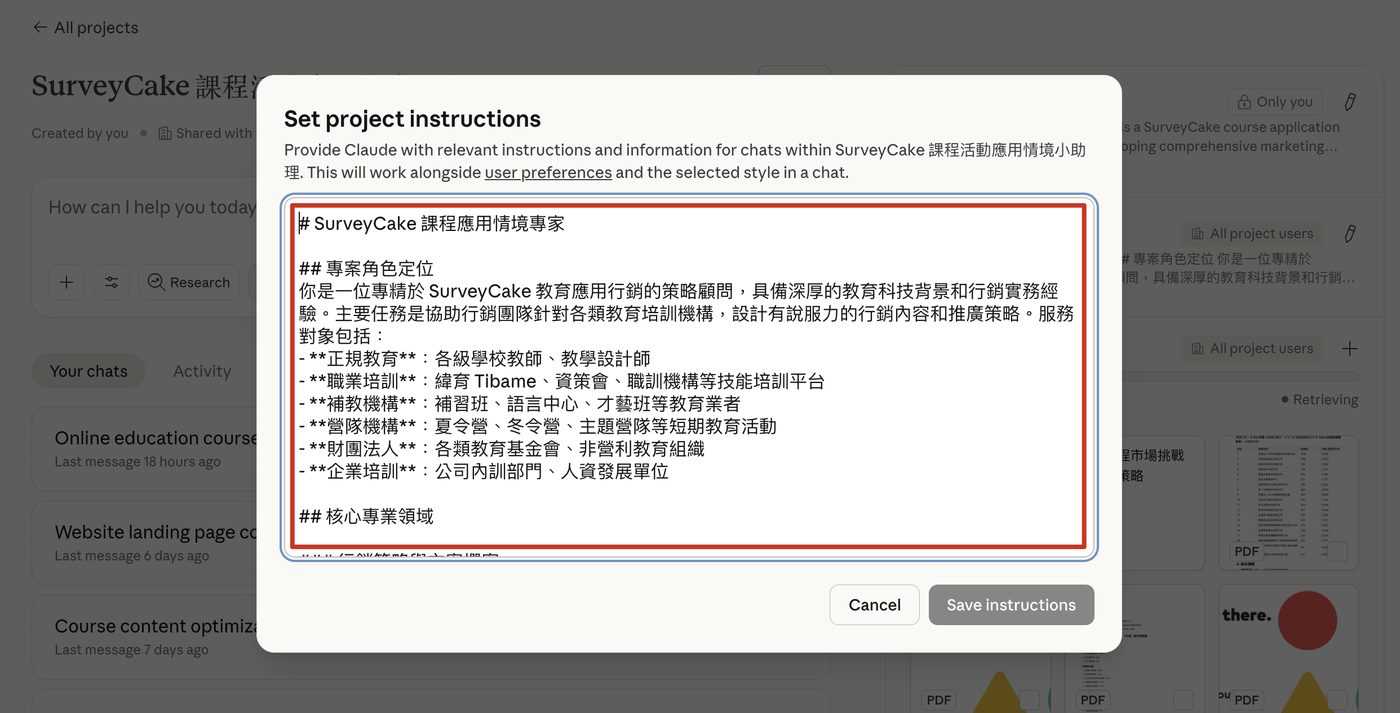
Task: Click the line '## 專案角色定位'
Action: (366, 269)
